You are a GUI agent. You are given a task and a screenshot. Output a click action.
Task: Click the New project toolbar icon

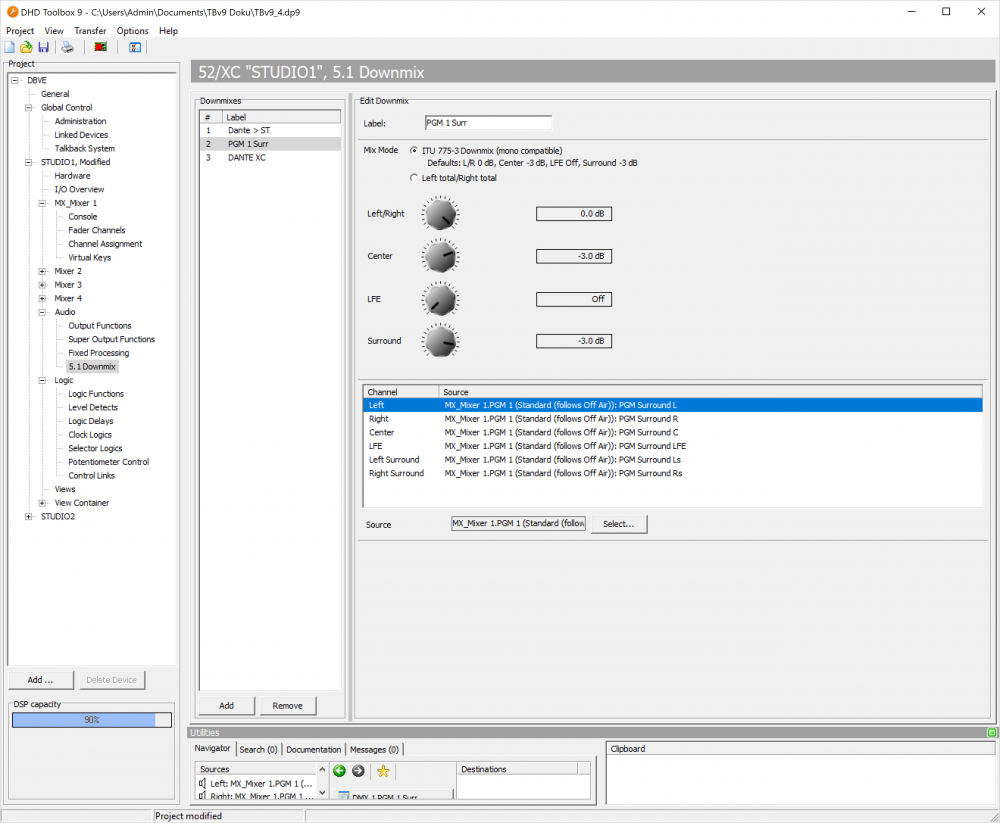click(x=10, y=47)
